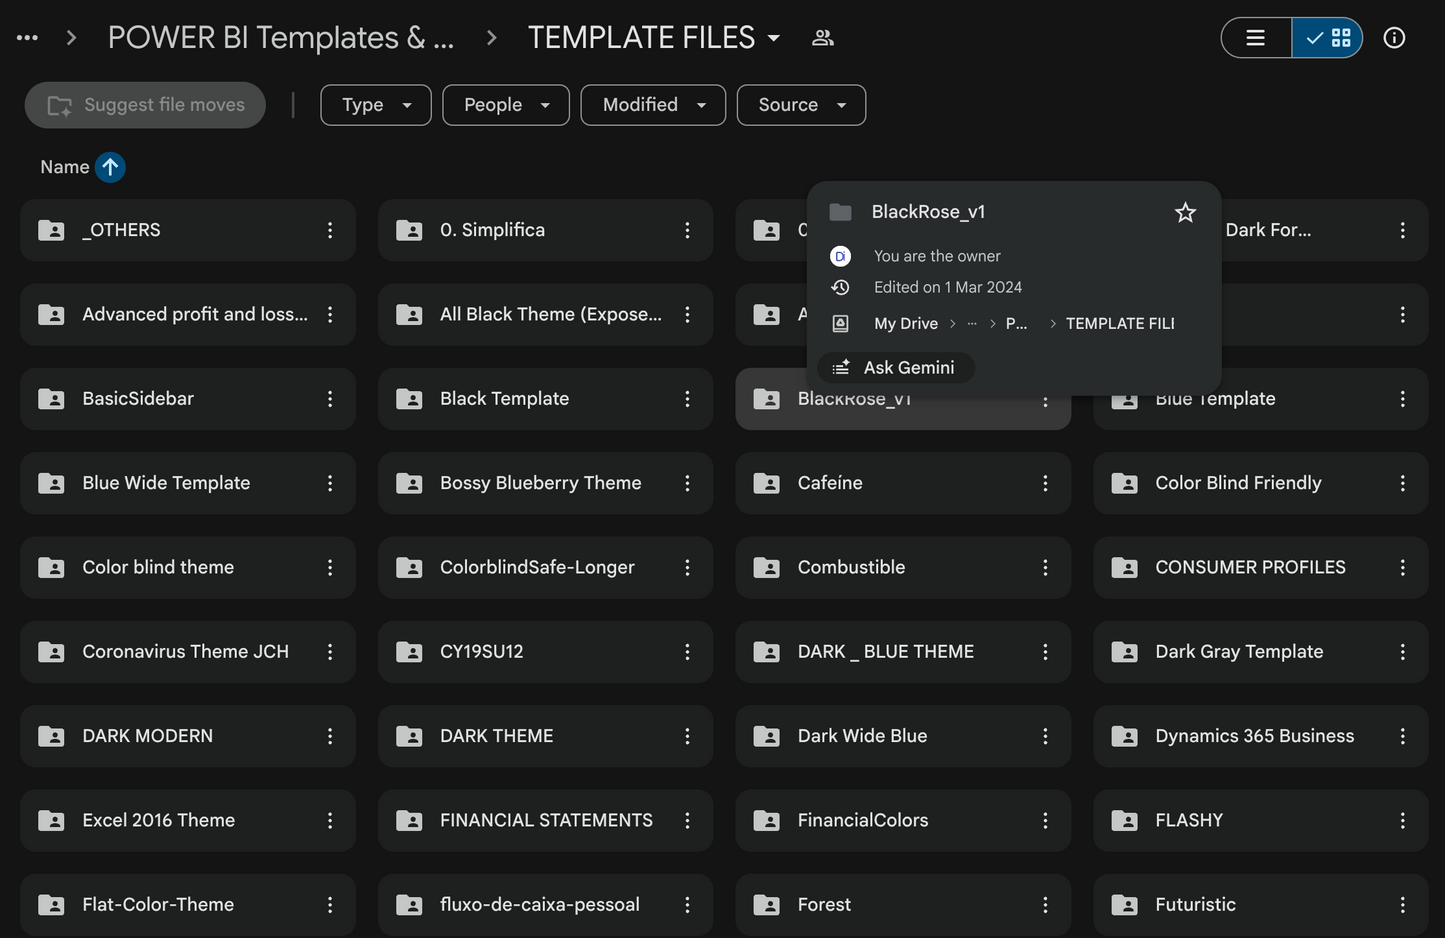Select the Excel 2016 Theme folder
Viewport: 1445px width, 938px height.
188,820
